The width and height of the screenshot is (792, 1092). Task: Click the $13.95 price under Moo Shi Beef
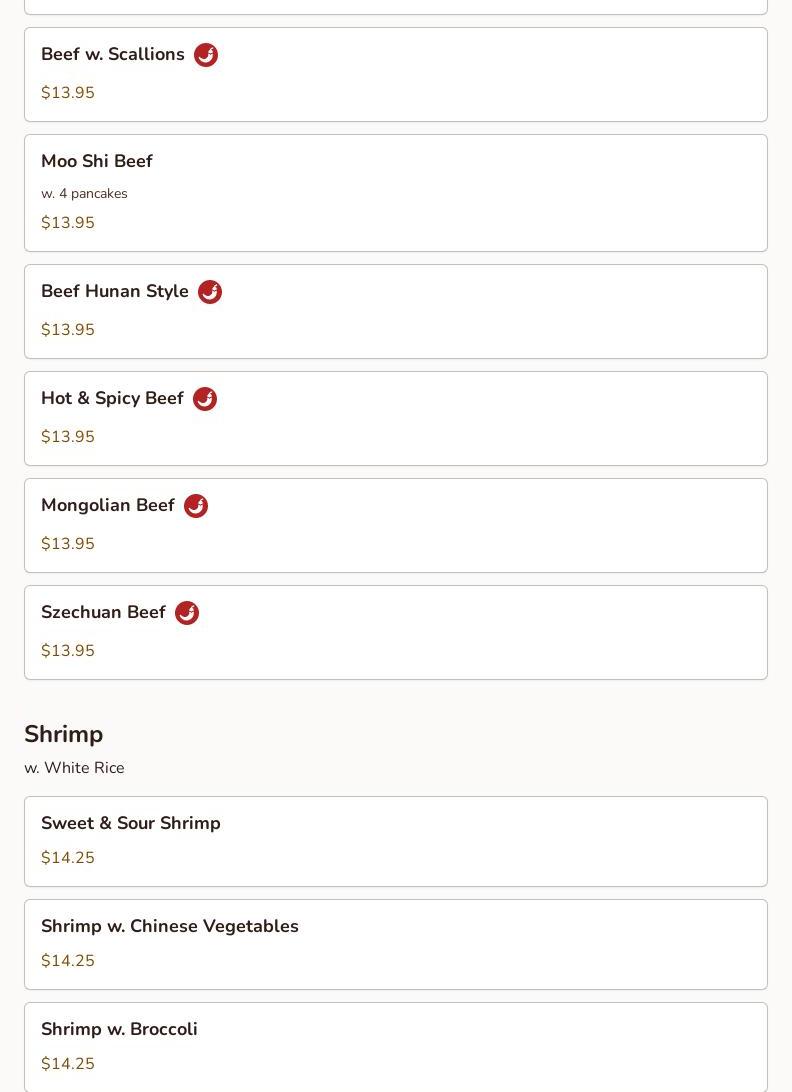coord(68,223)
